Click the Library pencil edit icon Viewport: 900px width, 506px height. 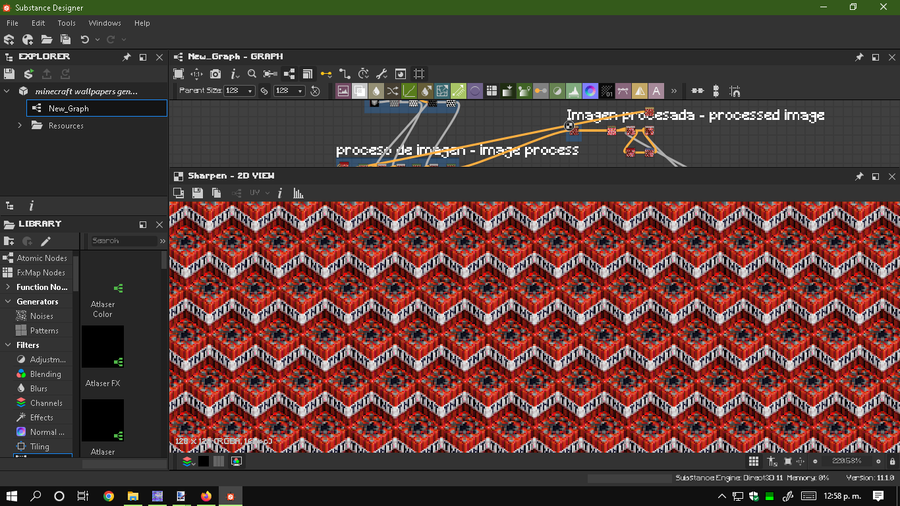46,241
